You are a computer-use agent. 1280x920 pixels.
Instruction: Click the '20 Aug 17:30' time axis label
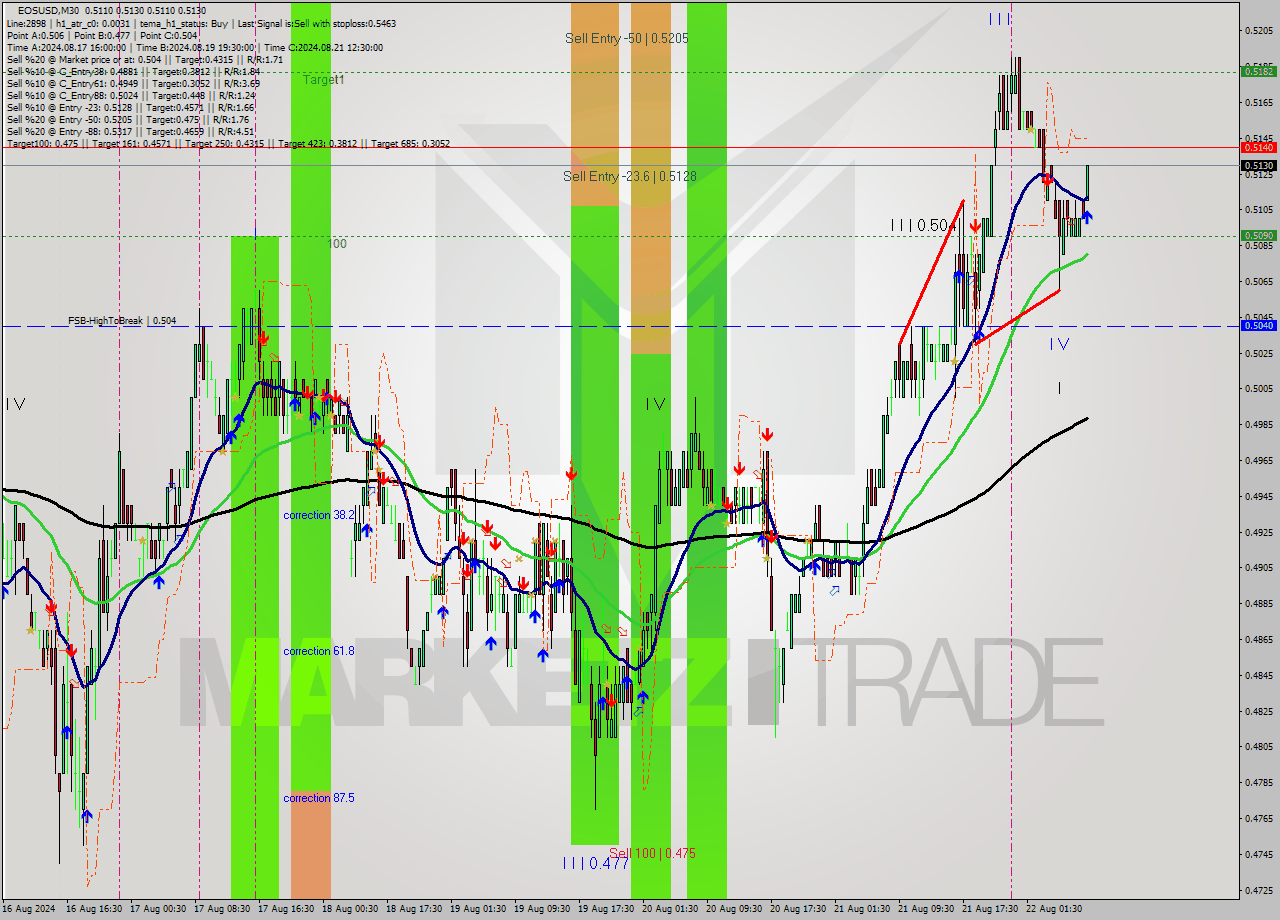pyautogui.click(x=798, y=909)
